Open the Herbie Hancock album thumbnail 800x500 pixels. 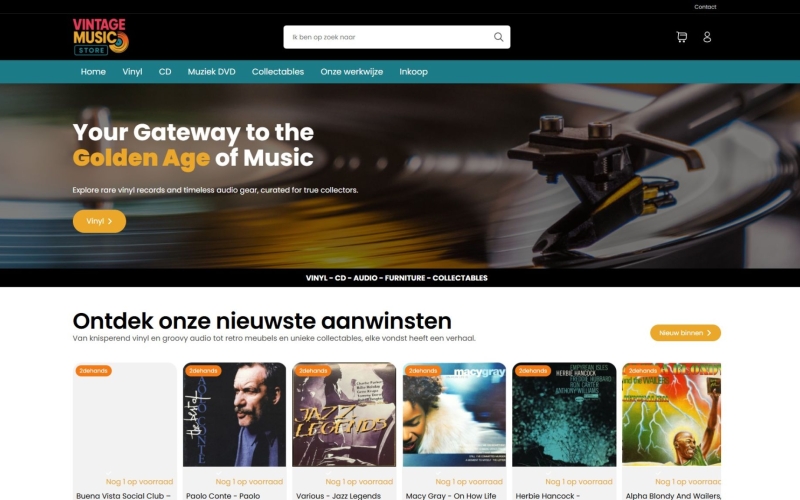(x=564, y=414)
